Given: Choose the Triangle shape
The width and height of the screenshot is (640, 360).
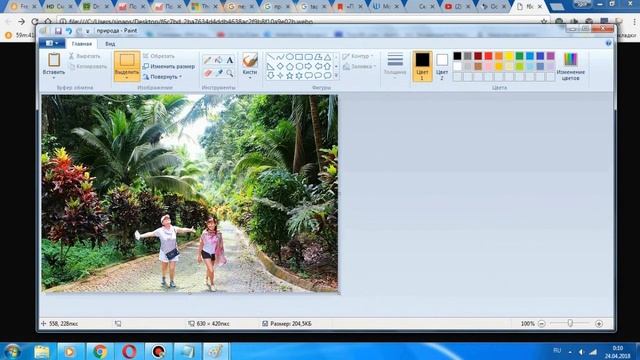Looking at the screenshot, I should pyautogui.click(x=327, y=57).
